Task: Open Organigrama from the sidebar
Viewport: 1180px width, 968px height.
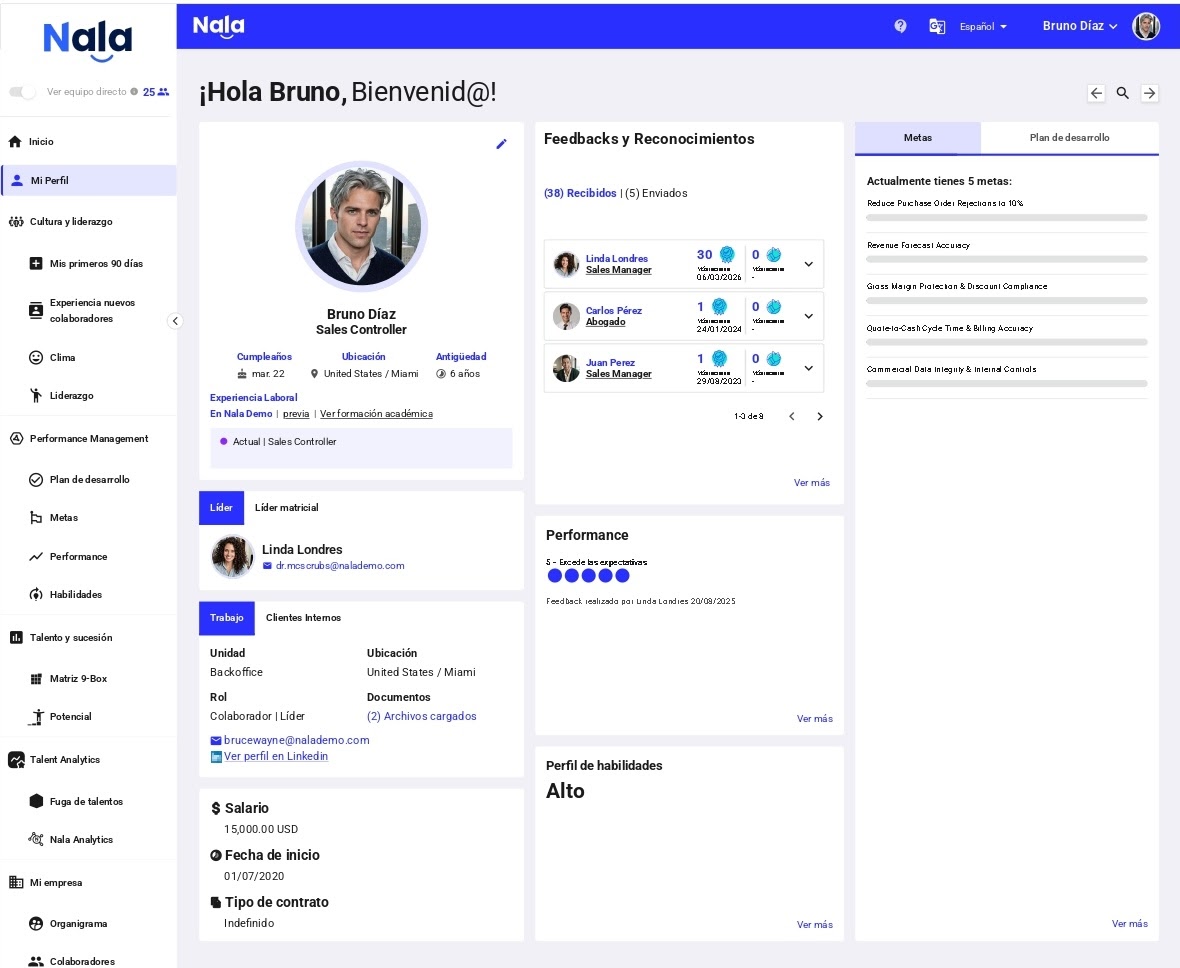Action: coord(78,923)
